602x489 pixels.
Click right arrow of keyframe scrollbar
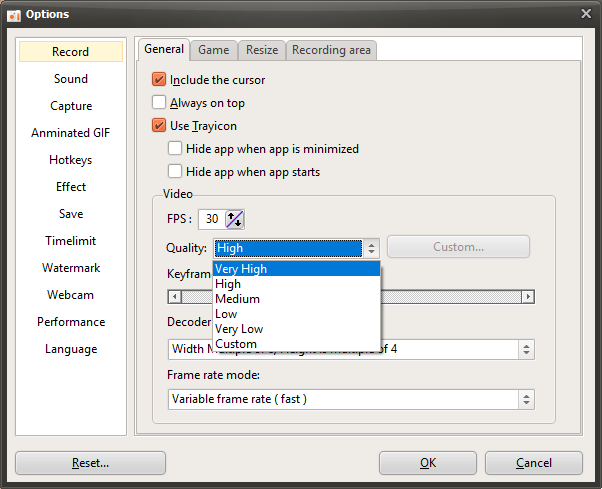528,297
